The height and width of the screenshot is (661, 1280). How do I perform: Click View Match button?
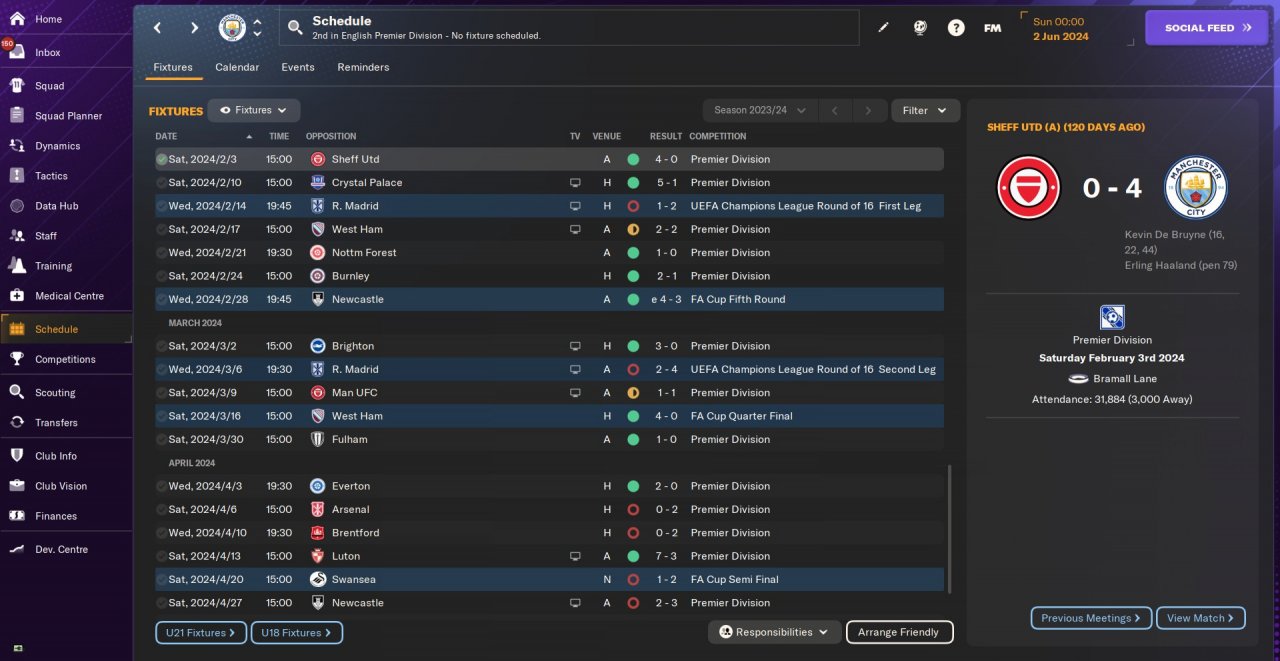(1201, 618)
